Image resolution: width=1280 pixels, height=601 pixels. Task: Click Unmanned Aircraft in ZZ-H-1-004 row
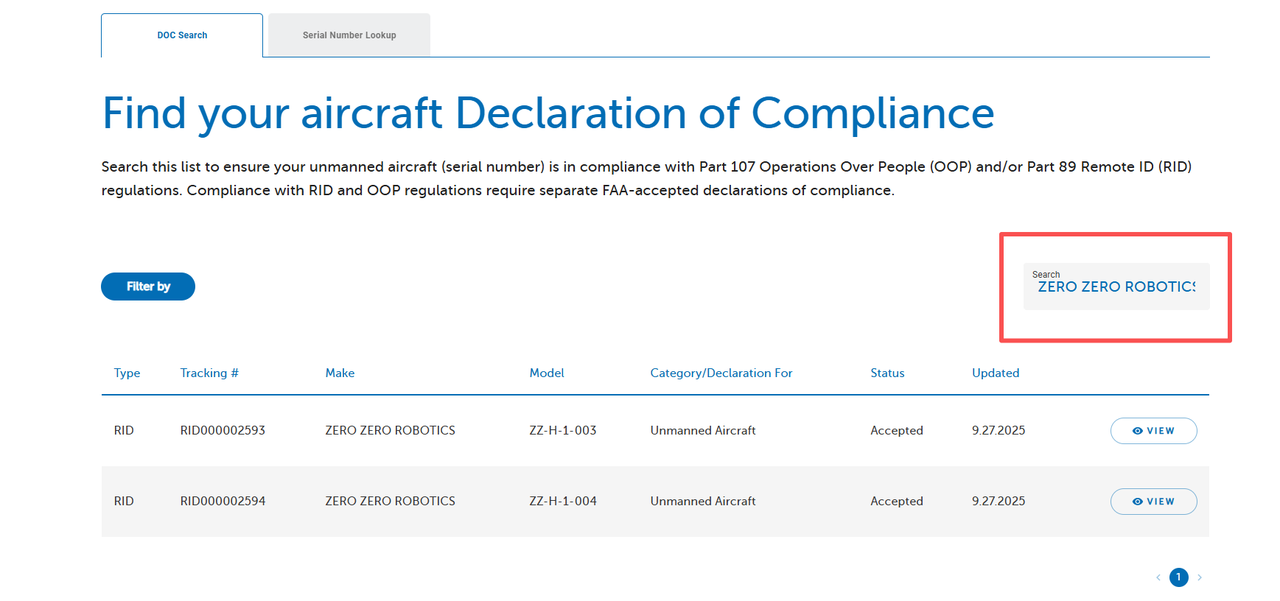click(x=703, y=501)
